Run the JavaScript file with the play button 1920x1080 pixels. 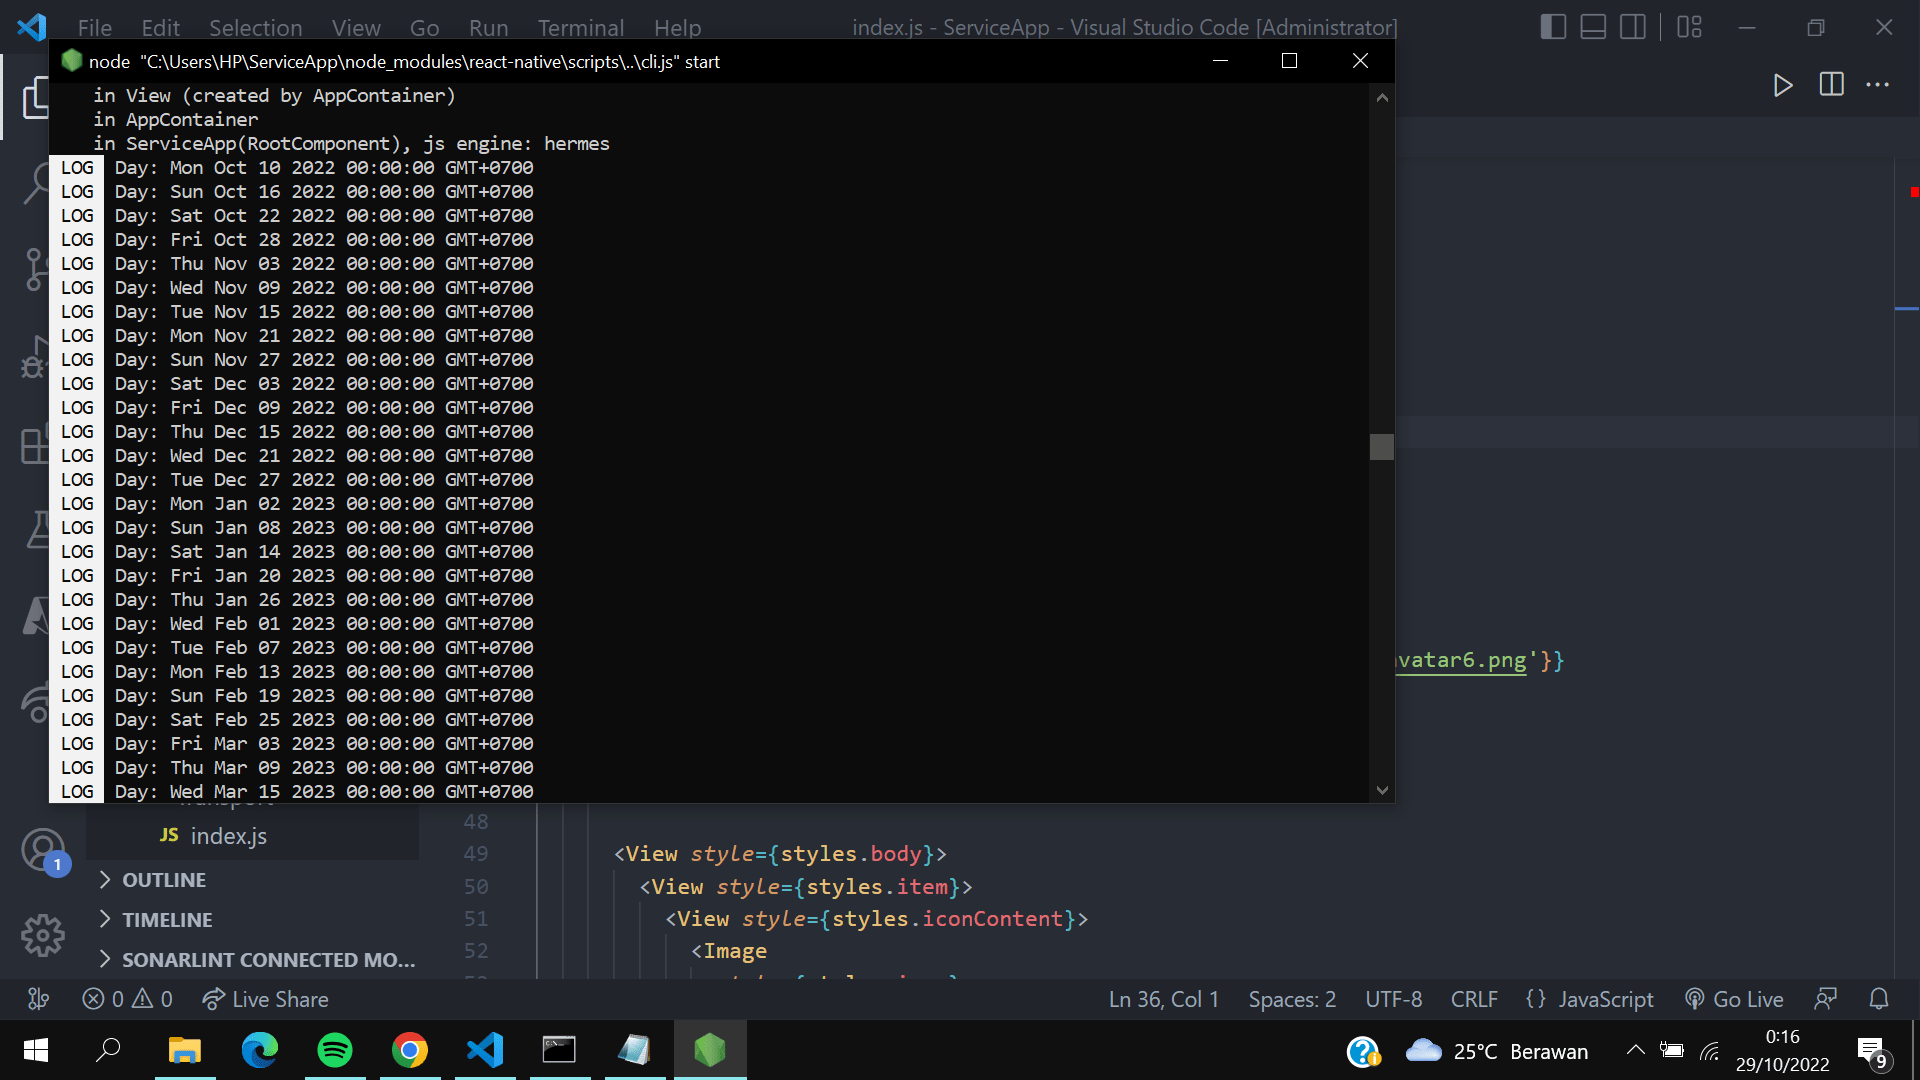tap(1784, 85)
